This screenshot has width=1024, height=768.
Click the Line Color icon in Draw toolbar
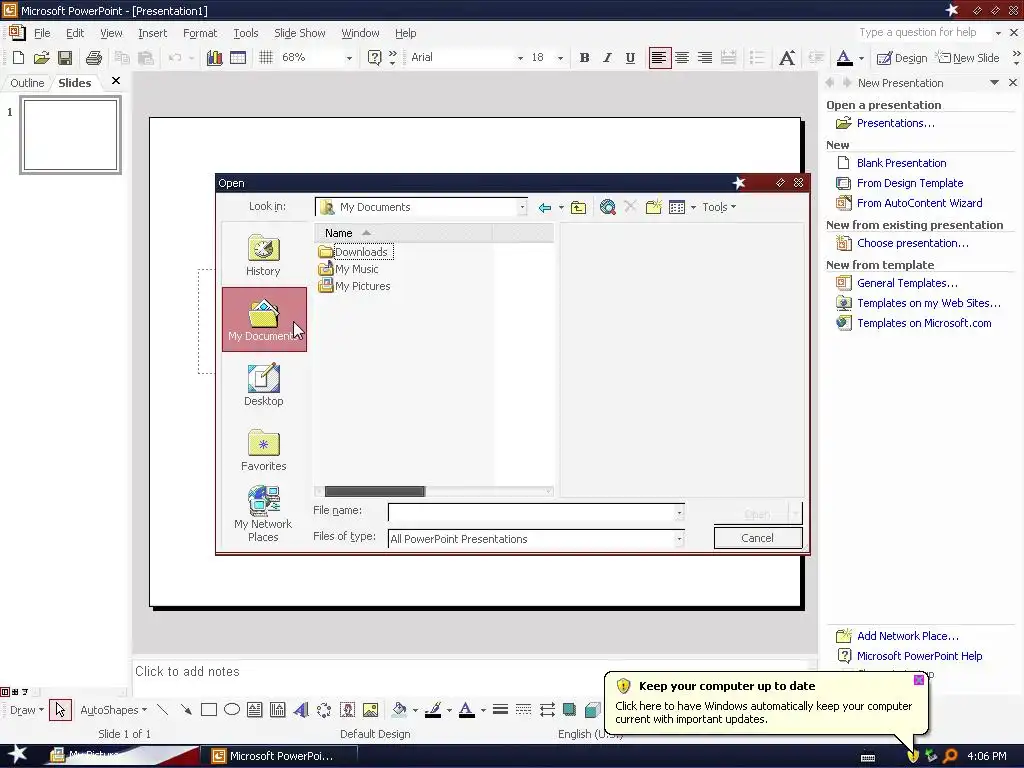point(433,710)
